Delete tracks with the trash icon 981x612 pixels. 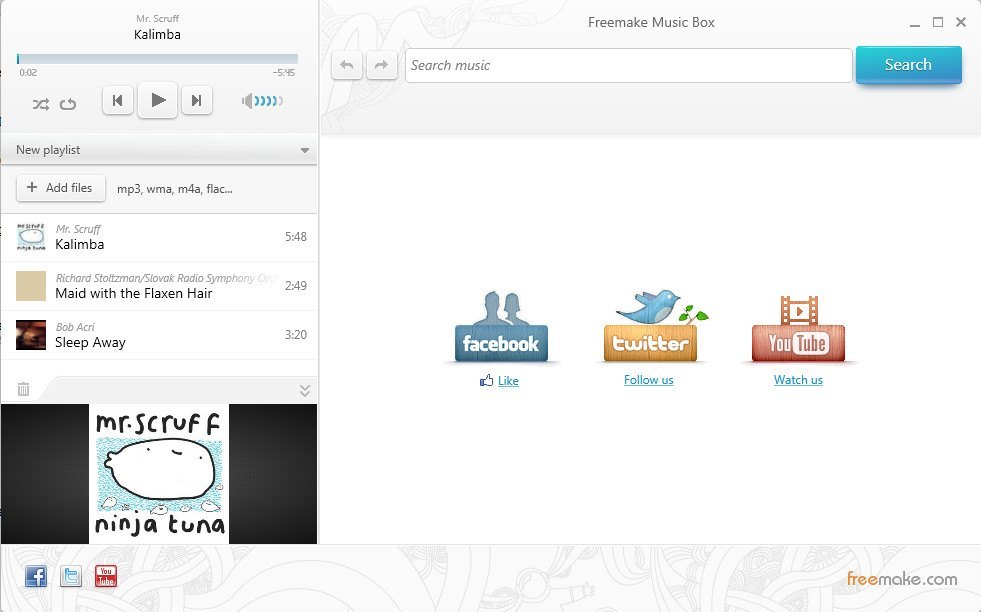(23, 389)
